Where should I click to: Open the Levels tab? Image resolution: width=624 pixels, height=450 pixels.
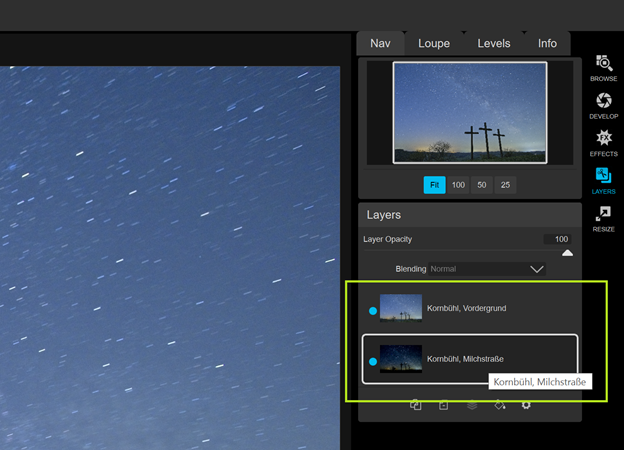coord(493,43)
